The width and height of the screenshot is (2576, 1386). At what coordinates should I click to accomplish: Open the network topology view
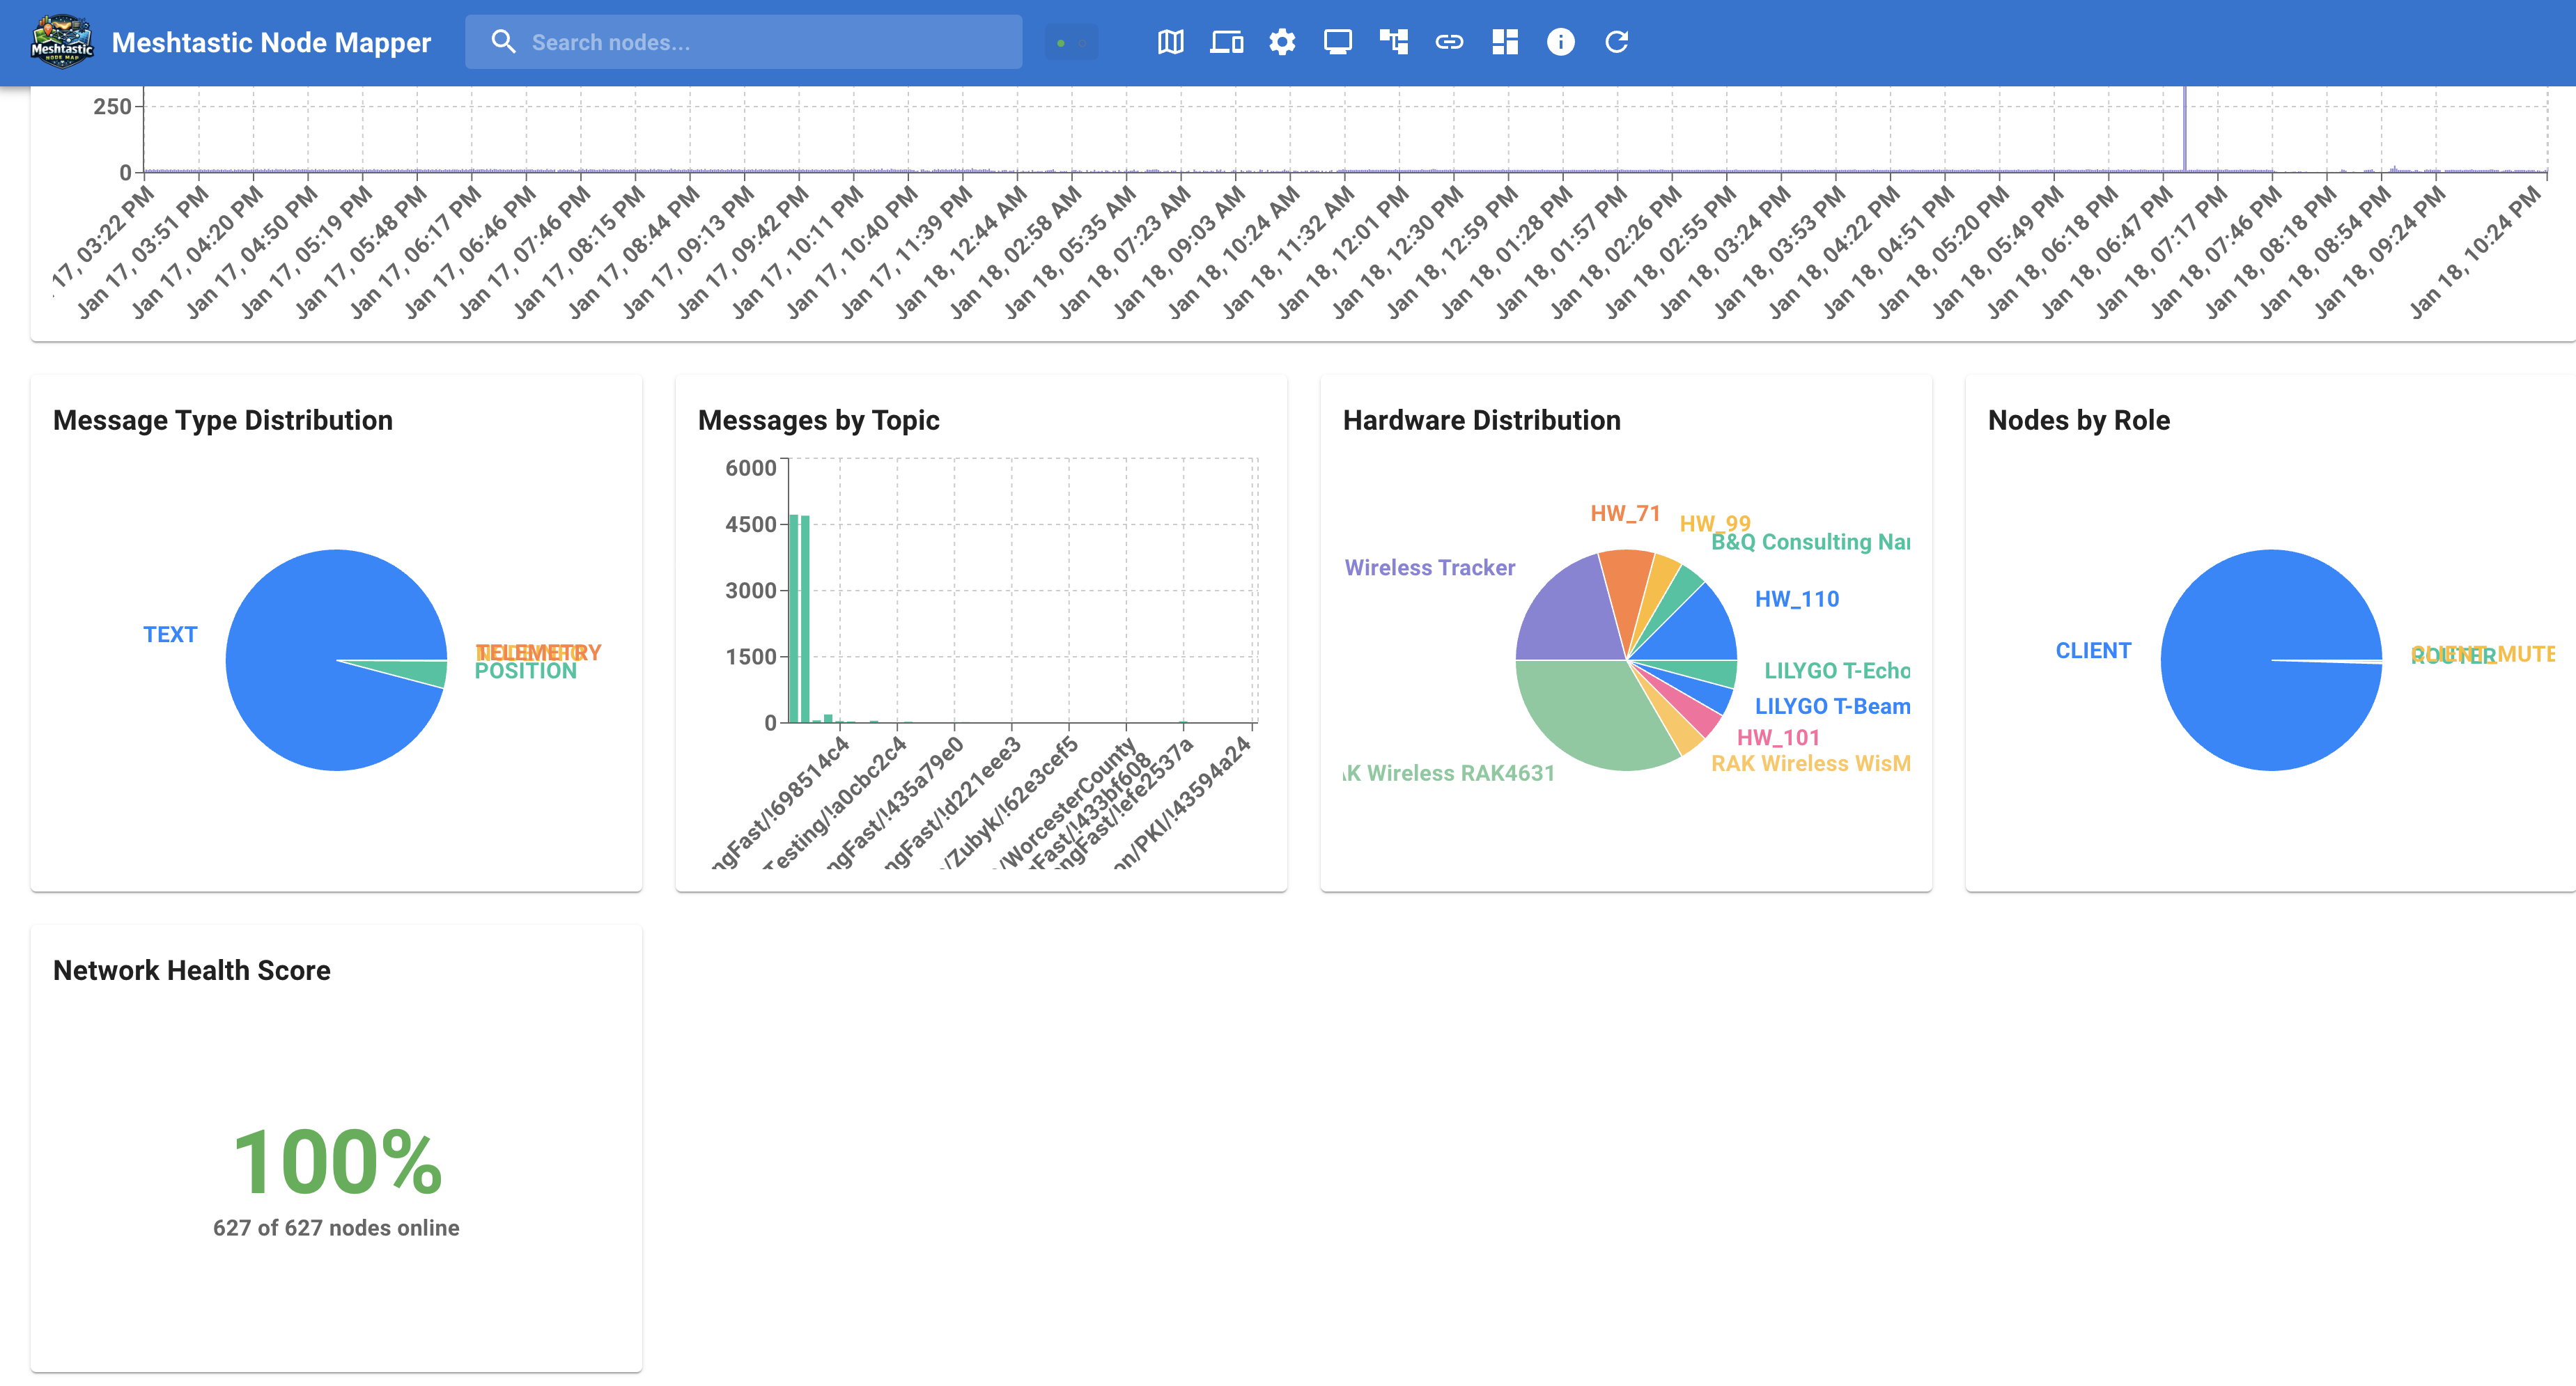[x=1393, y=42]
